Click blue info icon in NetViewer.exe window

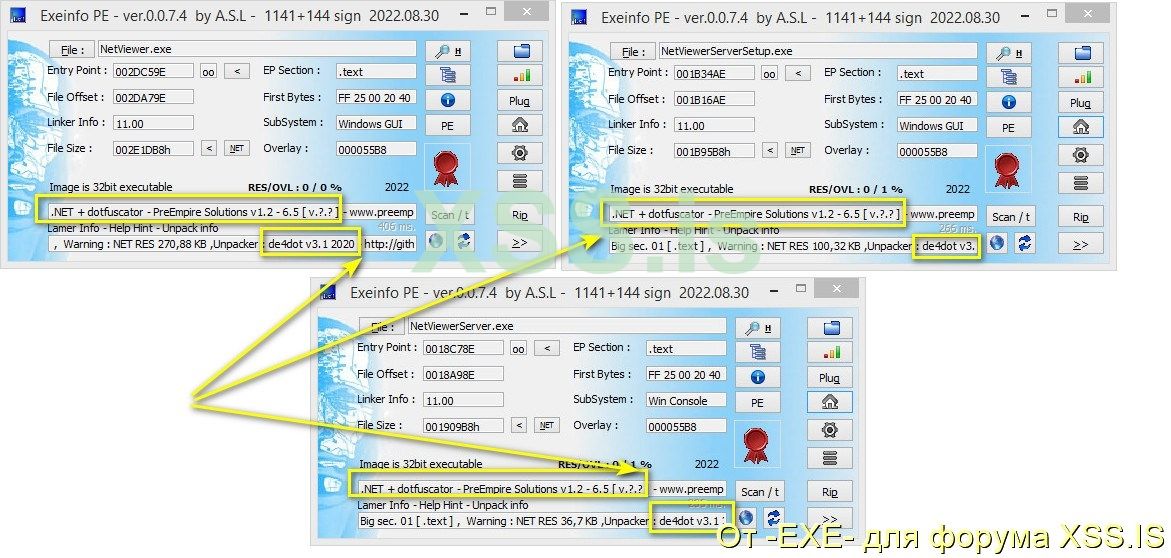pos(447,100)
